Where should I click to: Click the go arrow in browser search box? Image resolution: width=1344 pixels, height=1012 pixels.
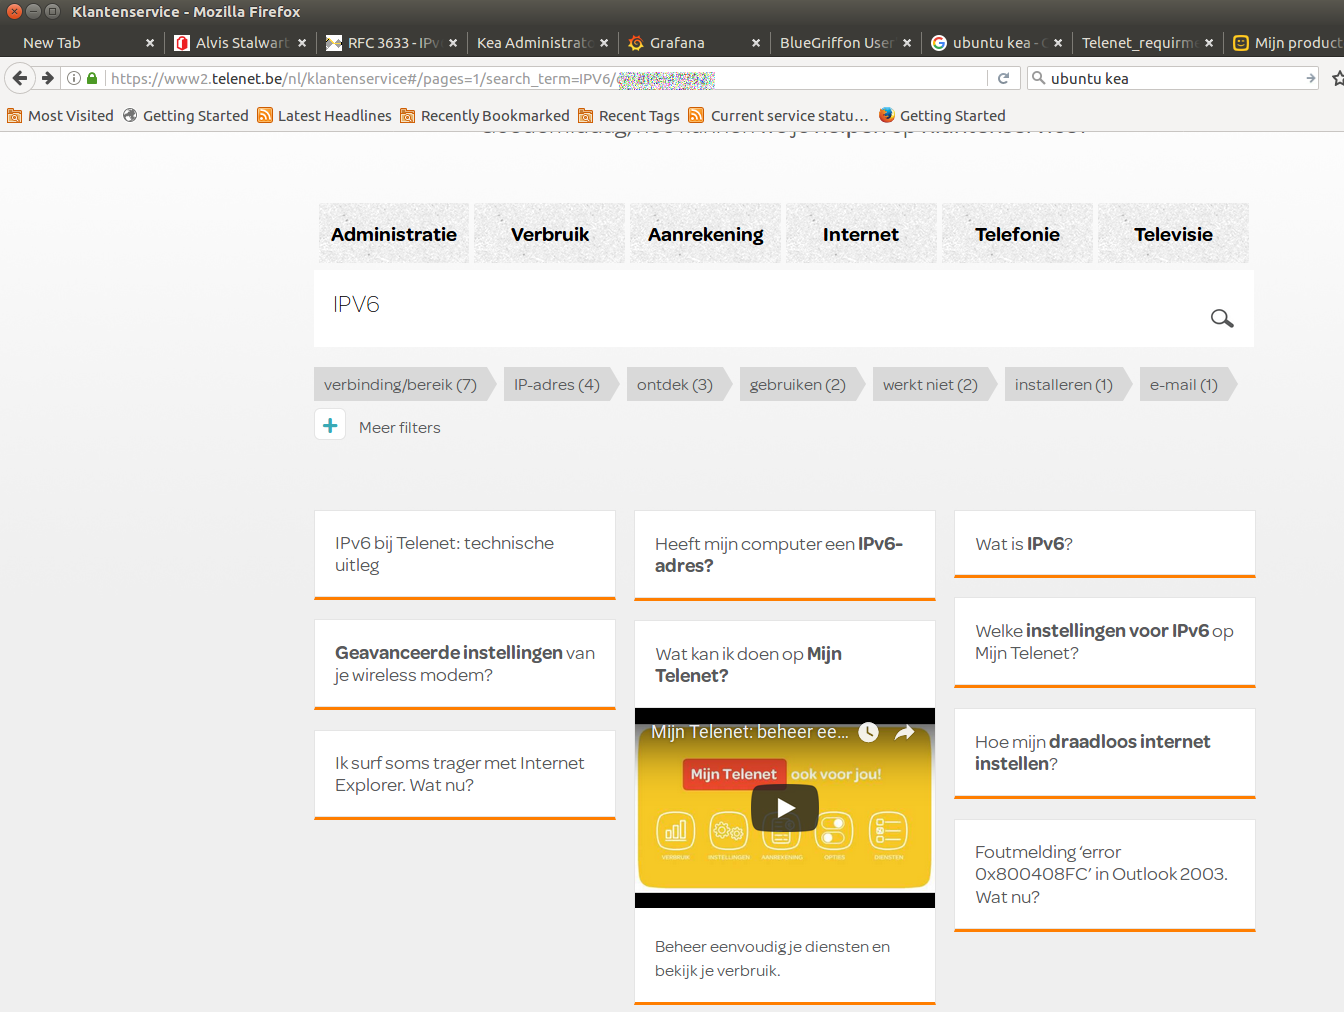pyautogui.click(x=1310, y=78)
